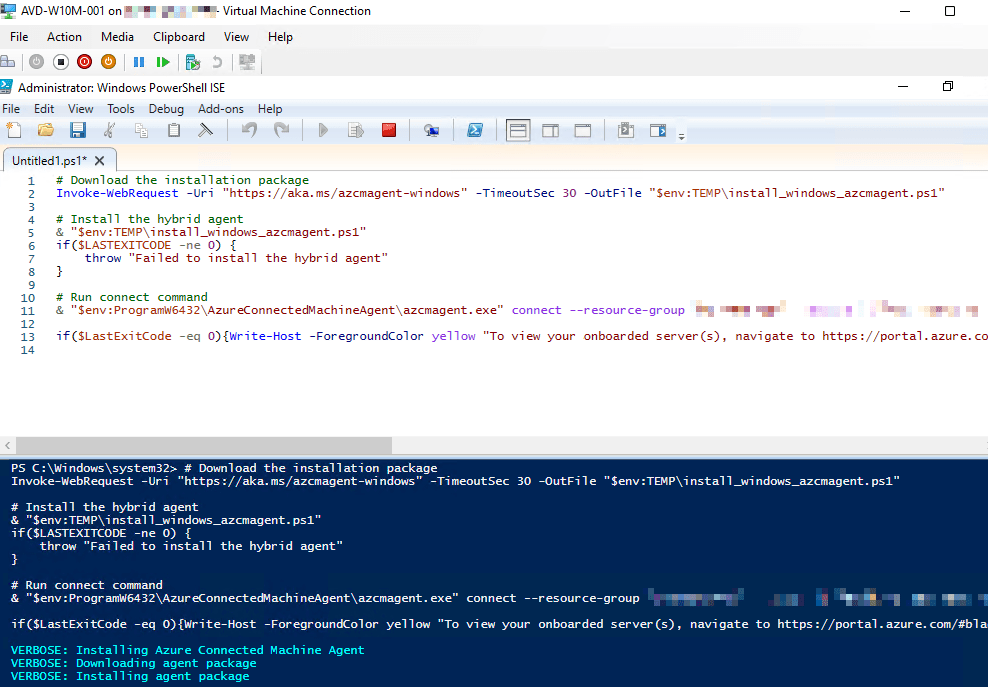Click the Invoke-WebRequest command on line 2
The width and height of the screenshot is (988, 687).
[x=117, y=193]
